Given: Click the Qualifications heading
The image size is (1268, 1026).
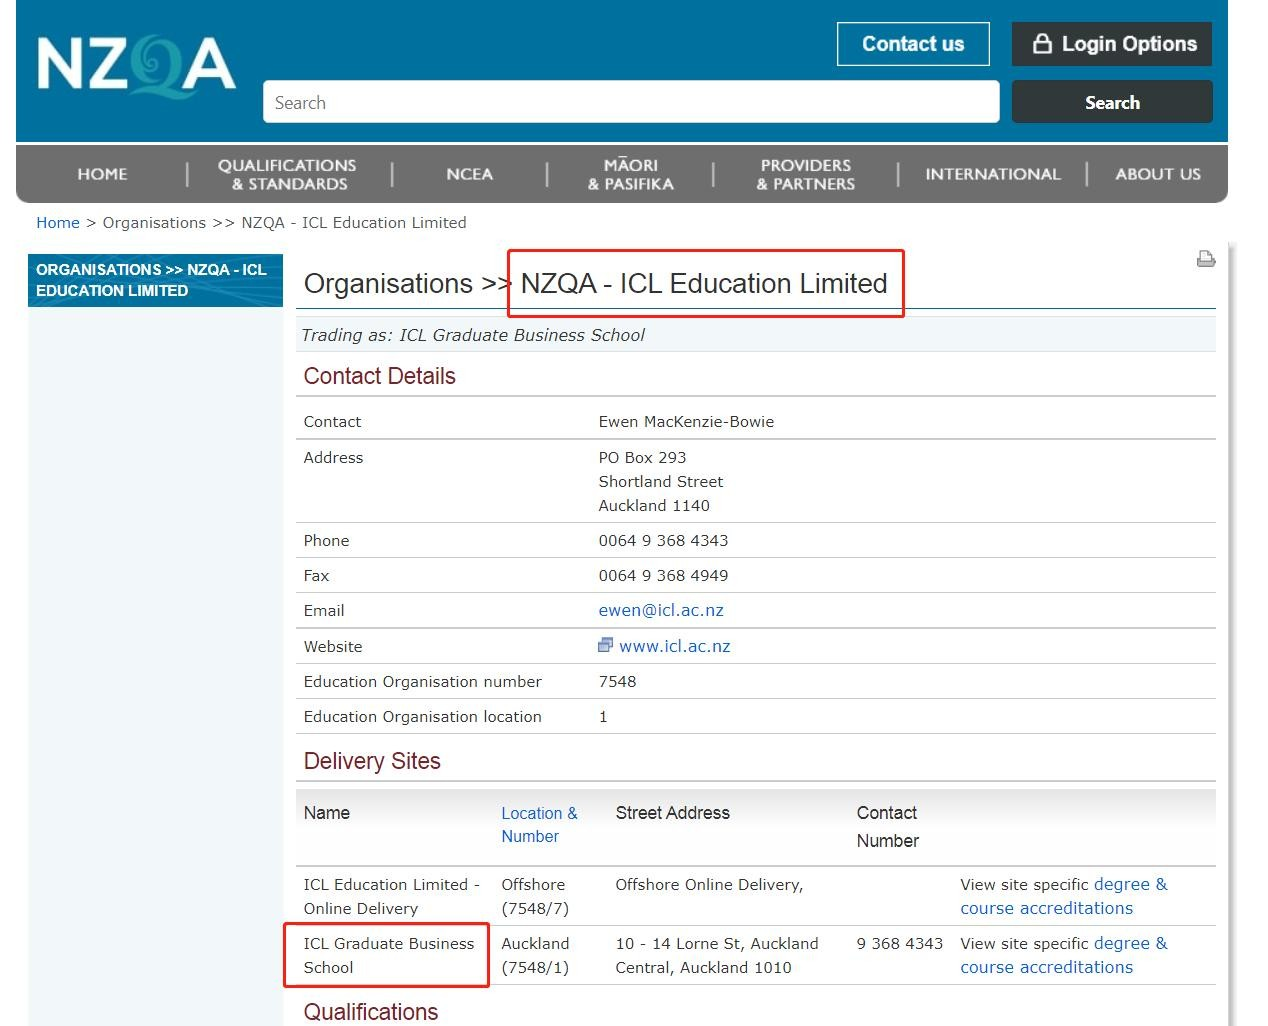Looking at the screenshot, I should (371, 1012).
